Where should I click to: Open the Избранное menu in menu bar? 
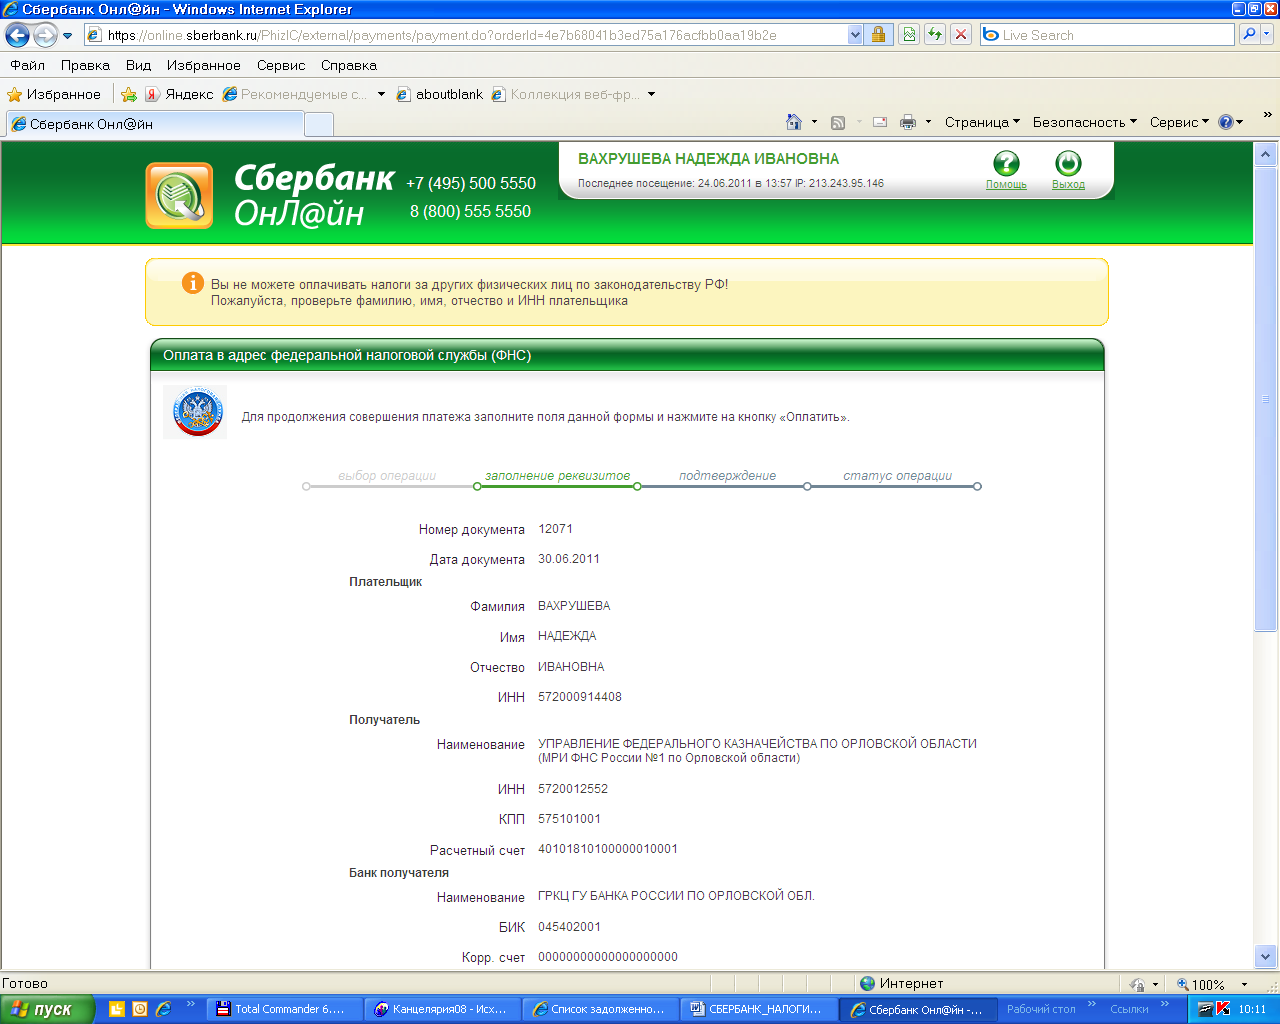coord(203,65)
